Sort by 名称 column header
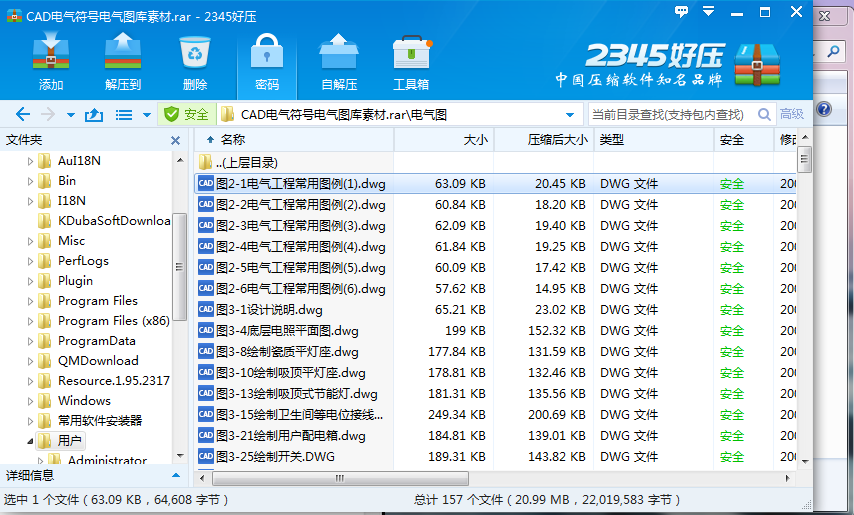This screenshot has height=515, width=854. (x=294, y=140)
